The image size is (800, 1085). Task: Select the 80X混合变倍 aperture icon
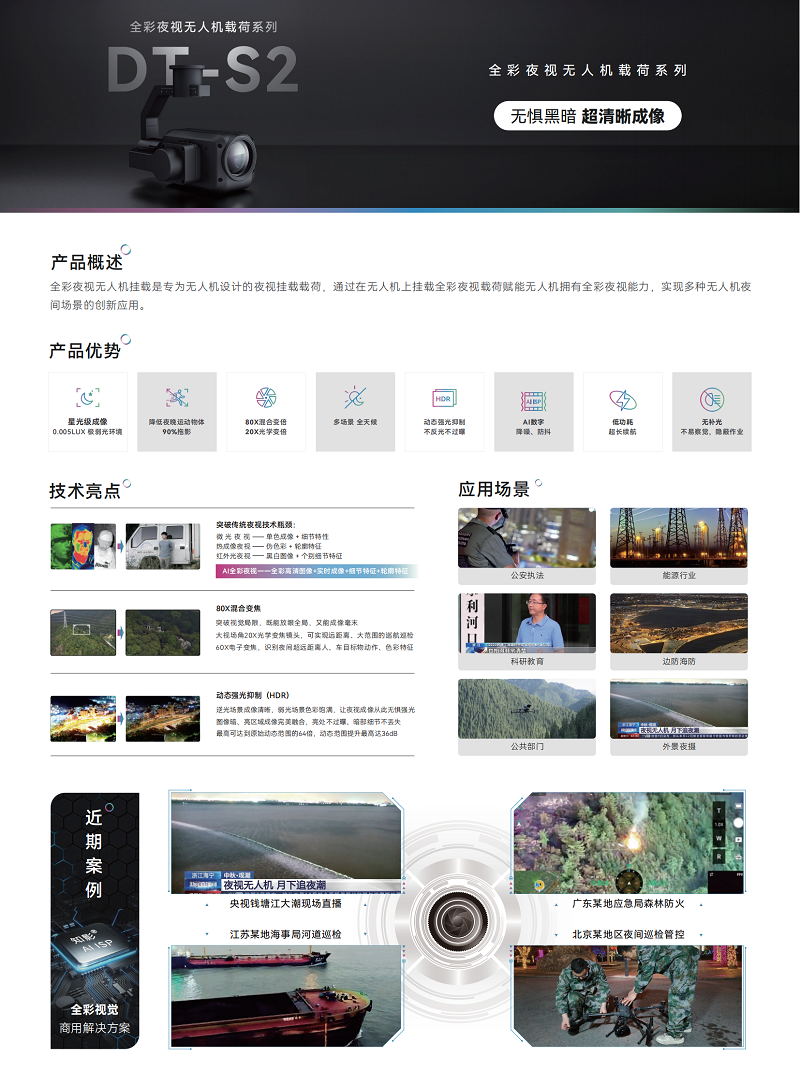click(x=266, y=398)
